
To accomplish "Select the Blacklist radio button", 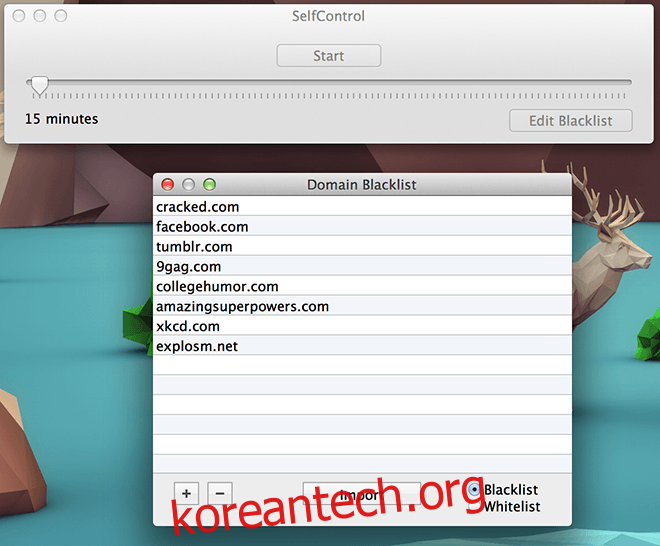I will pos(474,490).
